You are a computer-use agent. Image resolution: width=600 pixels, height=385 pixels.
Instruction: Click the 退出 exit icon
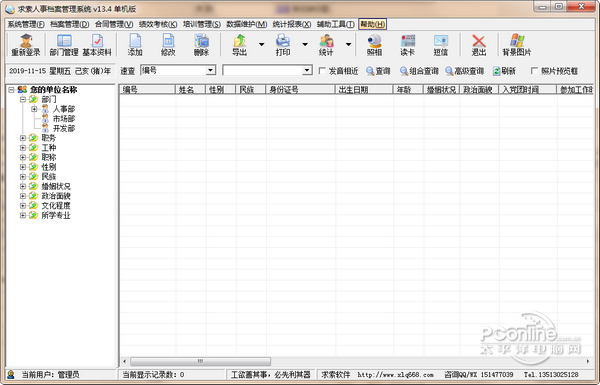479,45
